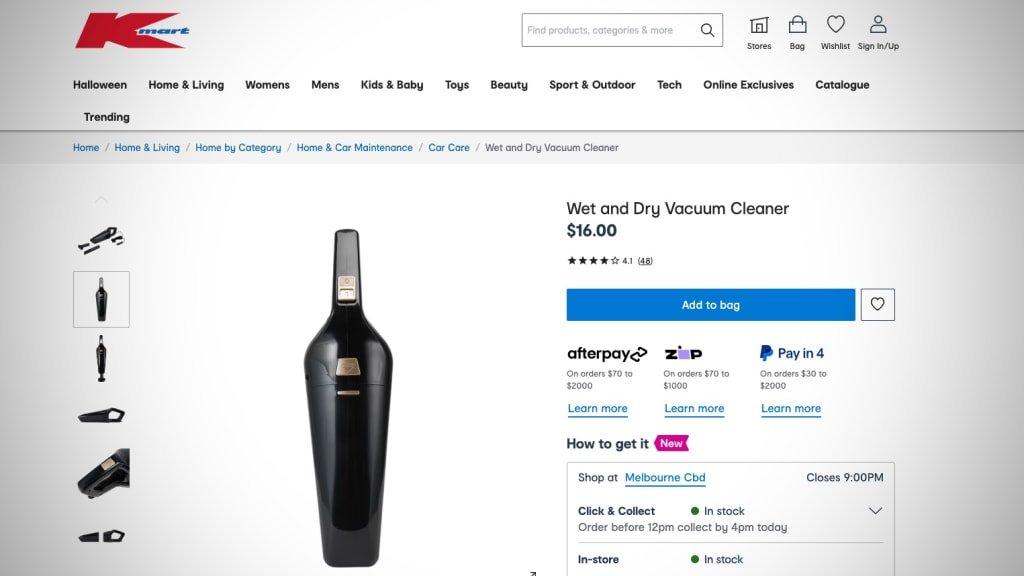Open the Home & Living menu
The width and height of the screenshot is (1024, 576).
point(186,85)
